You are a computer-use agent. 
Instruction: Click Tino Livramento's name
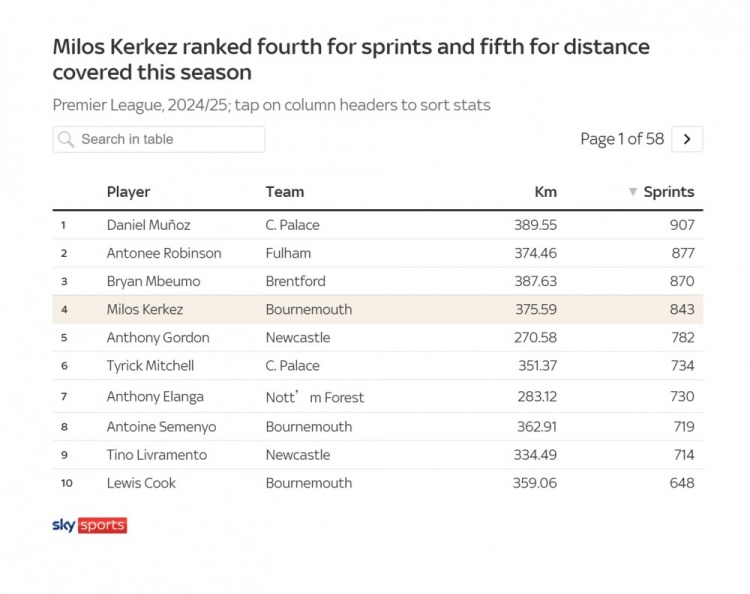tap(157, 454)
